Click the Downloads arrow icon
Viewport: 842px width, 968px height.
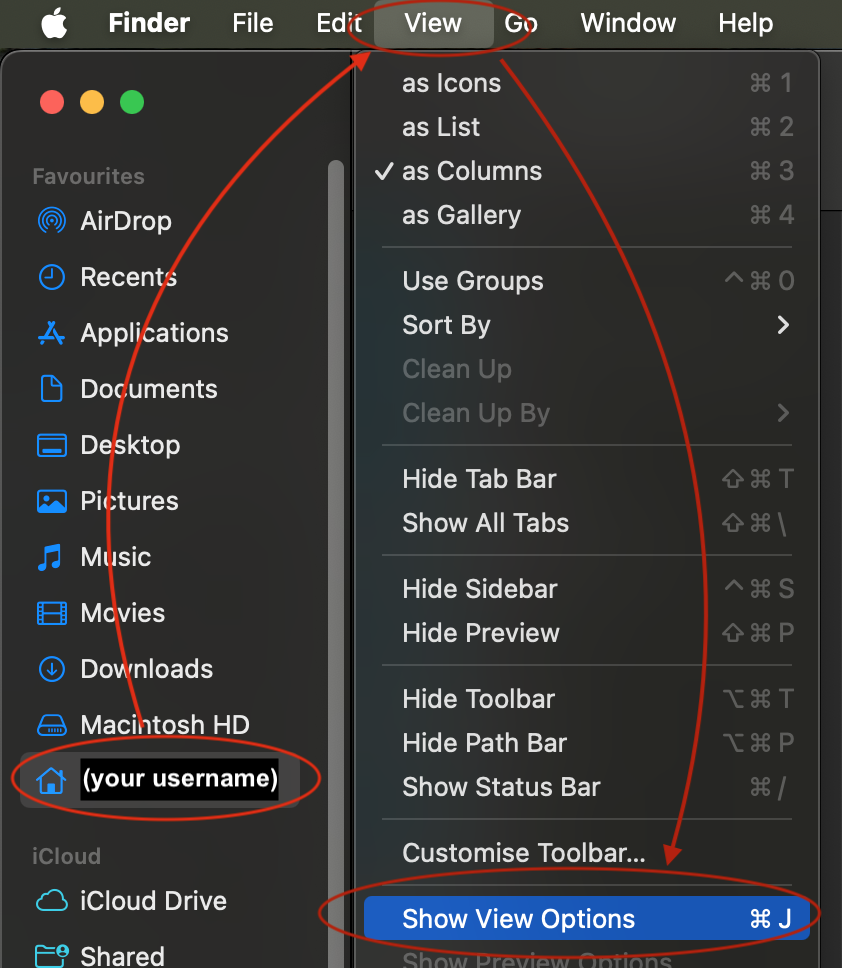tap(52, 669)
